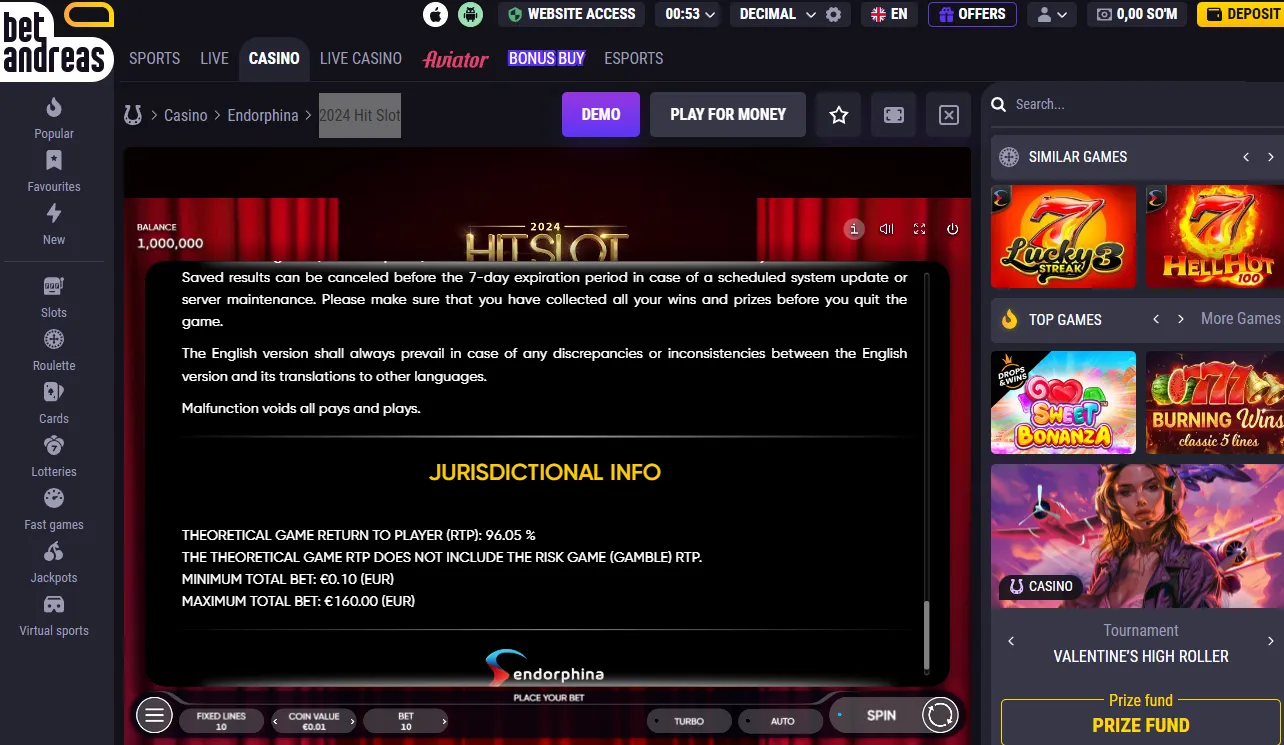
Task: Open Lotteries category in sidebar
Action: click(x=54, y=456)
